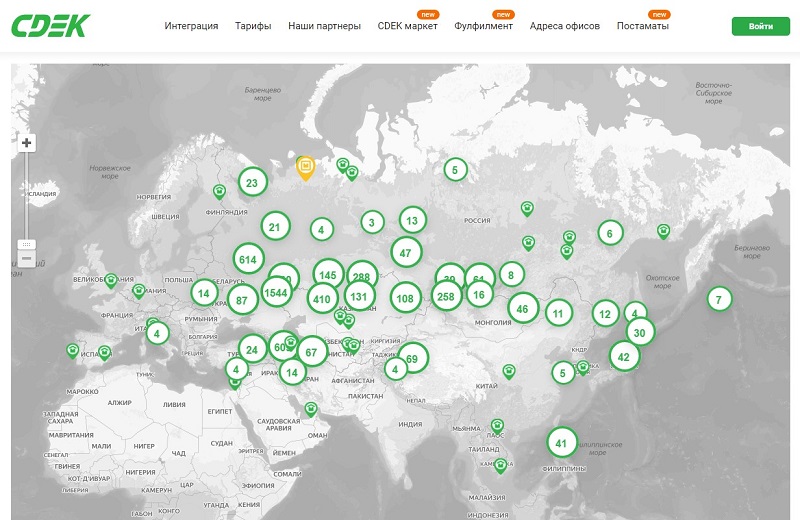Image resolution: width=800 pixels, height=520 pixels.
Task: Zoom in the map with plus button
Action: pos(27,143)
